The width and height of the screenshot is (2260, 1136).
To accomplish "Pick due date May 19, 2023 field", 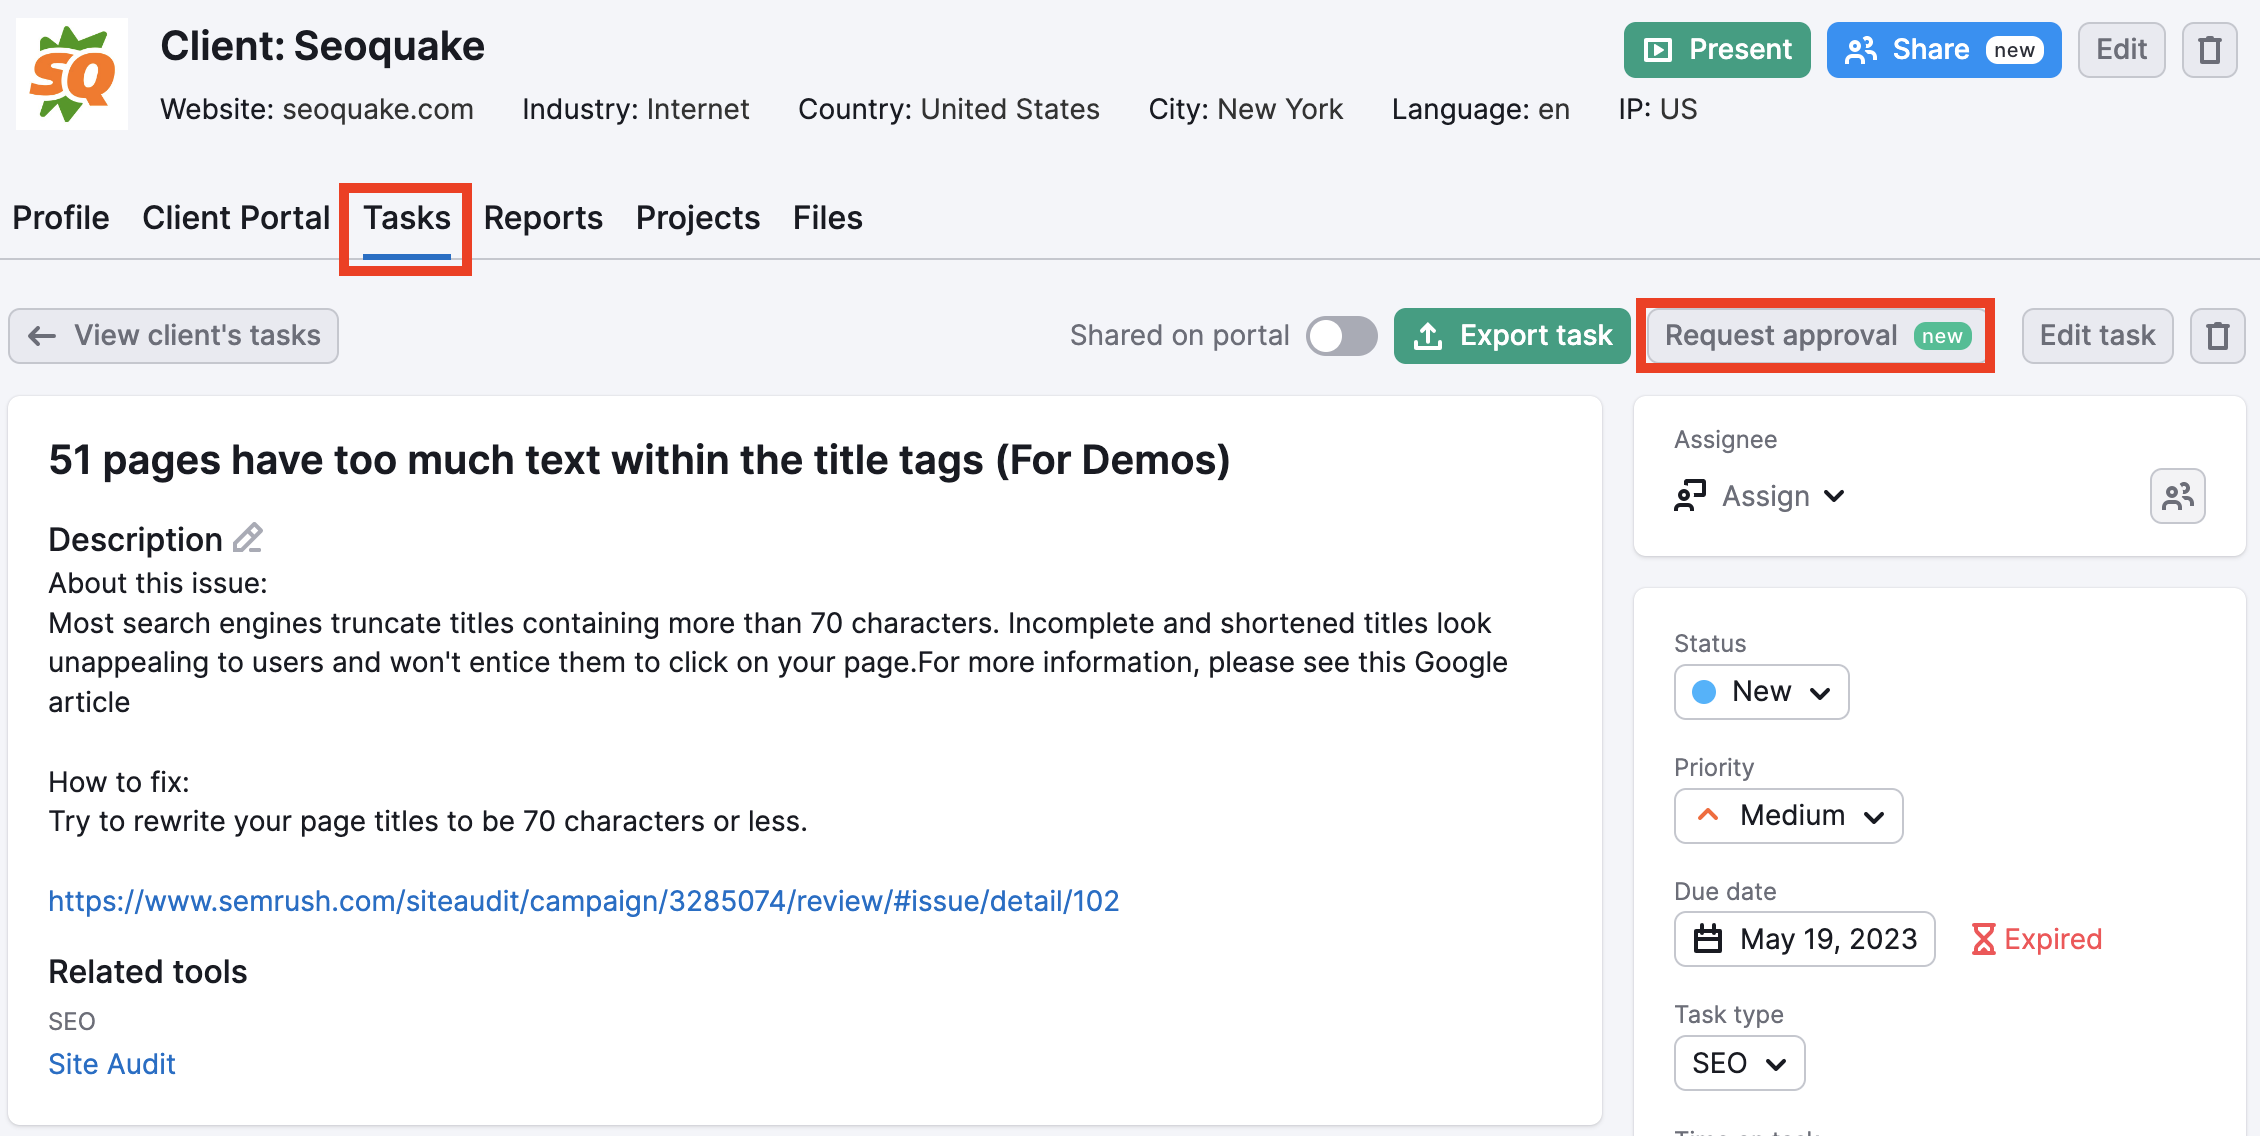I will [x=1804, y=939].
